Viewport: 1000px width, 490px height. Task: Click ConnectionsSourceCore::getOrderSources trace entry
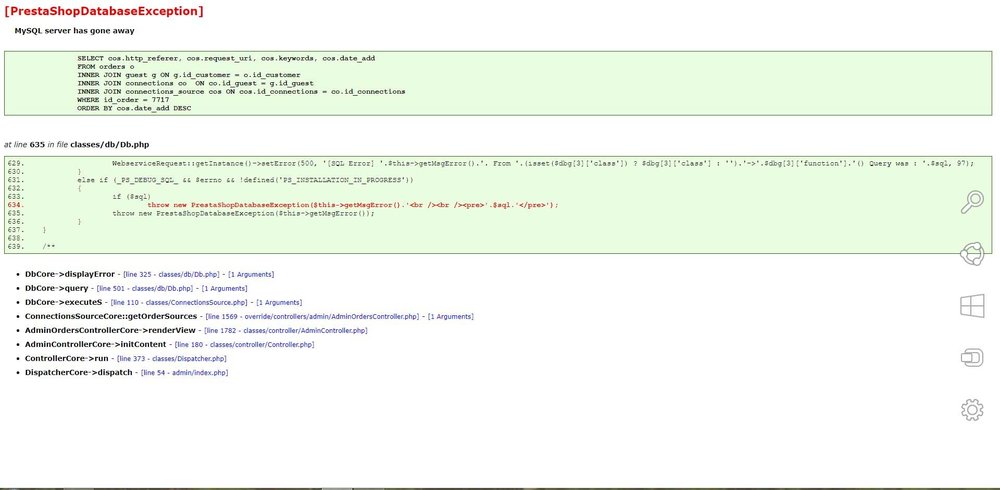click(x=110, y=316)
